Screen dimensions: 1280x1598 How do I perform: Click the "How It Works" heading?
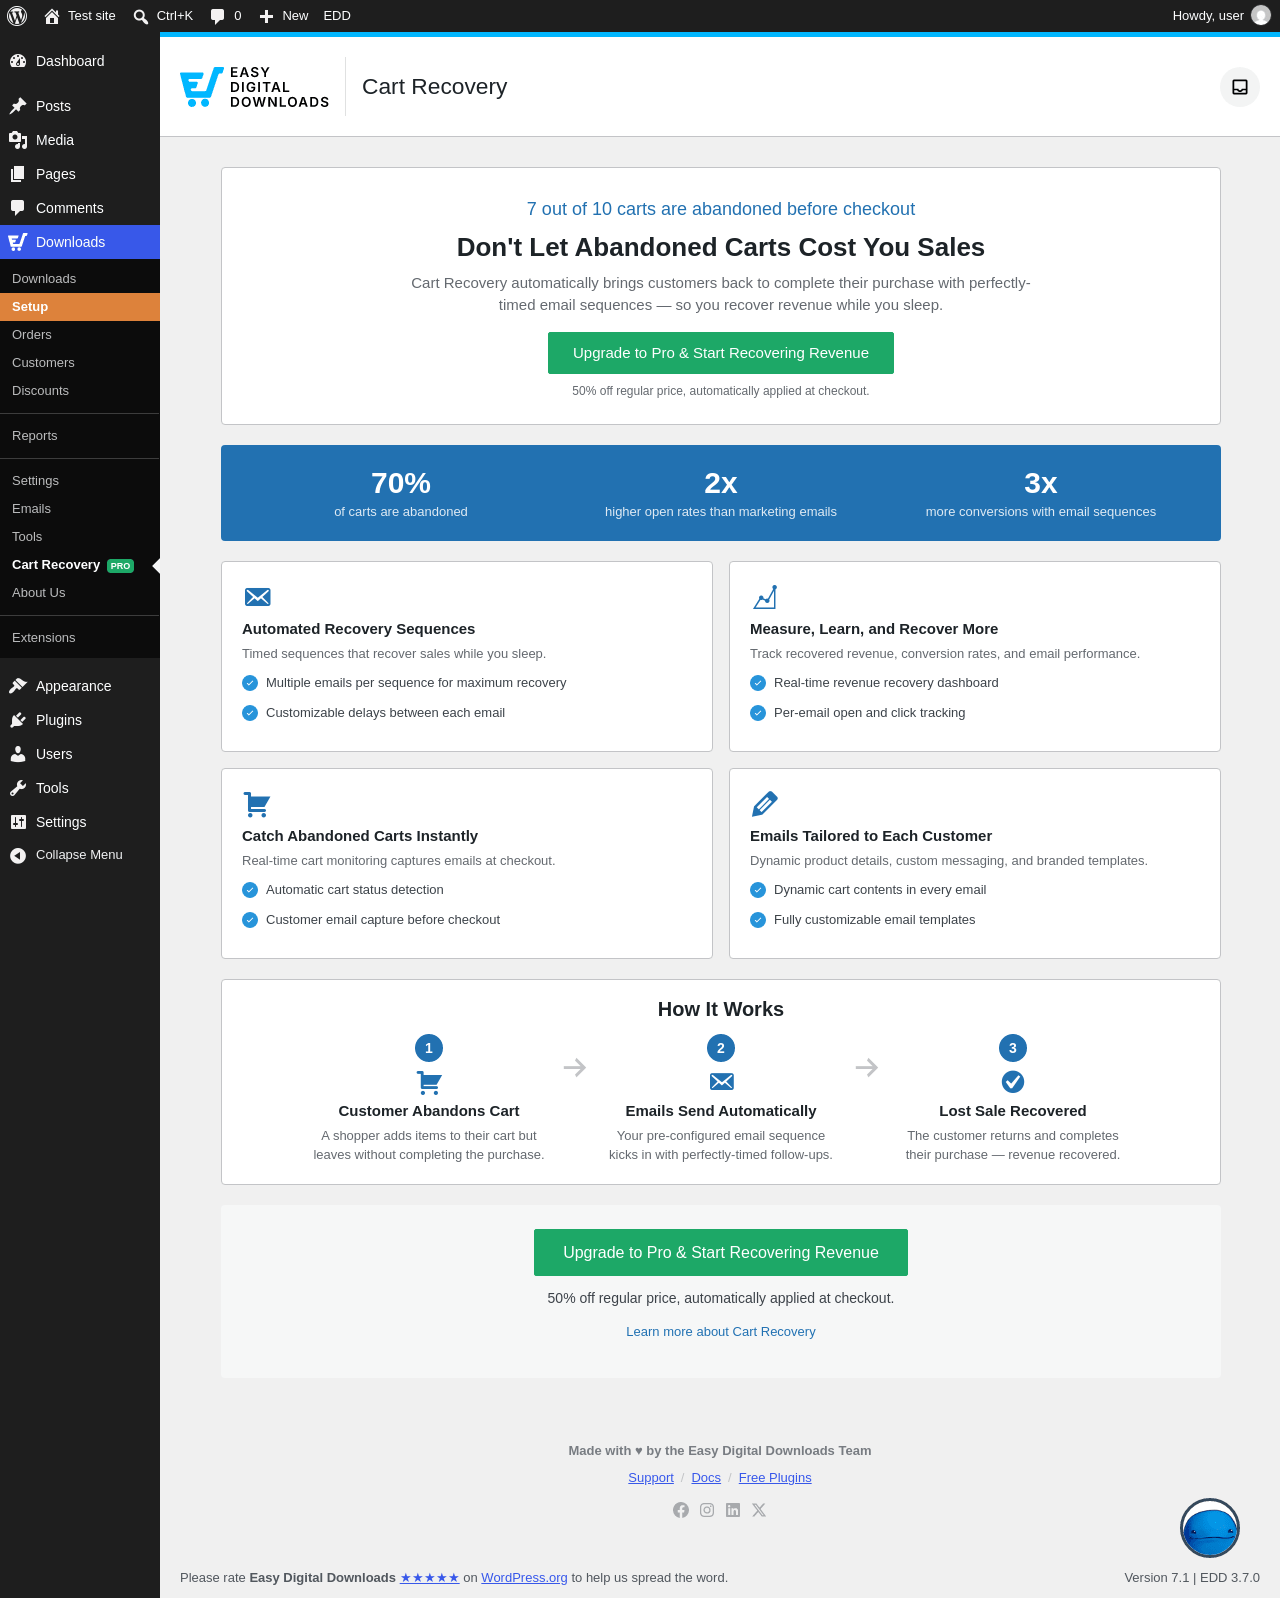tap(721, 1010)
